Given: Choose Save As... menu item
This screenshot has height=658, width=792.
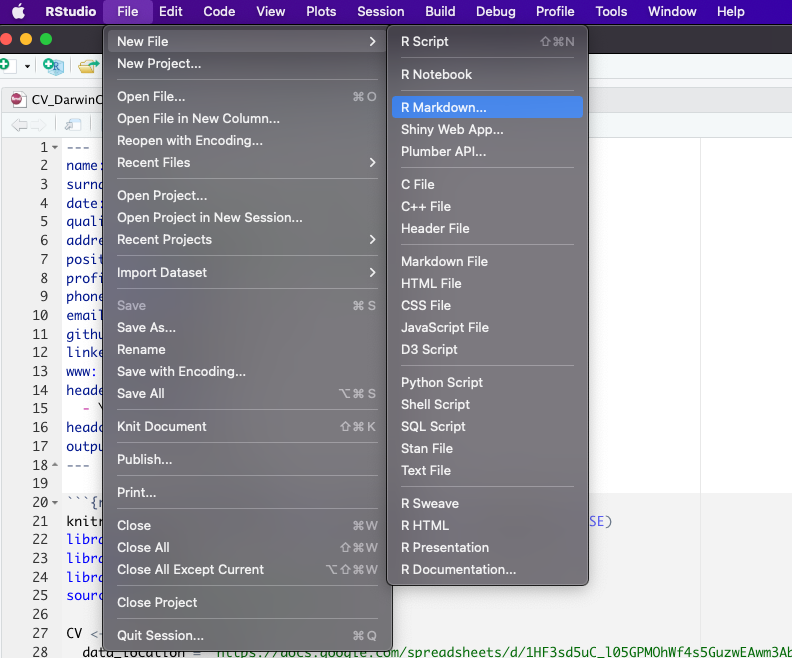Looking at the screenshot, I should (247, 328).
